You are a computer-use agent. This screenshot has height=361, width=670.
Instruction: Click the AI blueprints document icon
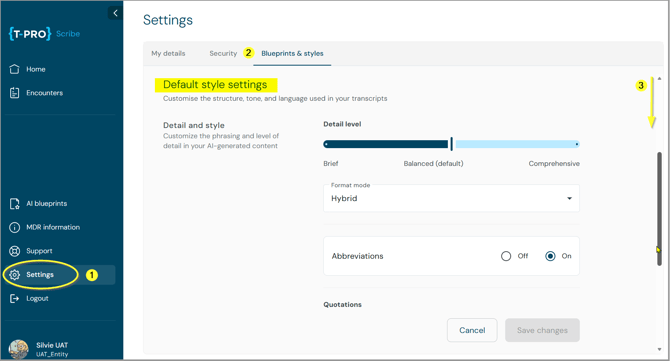click(x=15, y=204)
